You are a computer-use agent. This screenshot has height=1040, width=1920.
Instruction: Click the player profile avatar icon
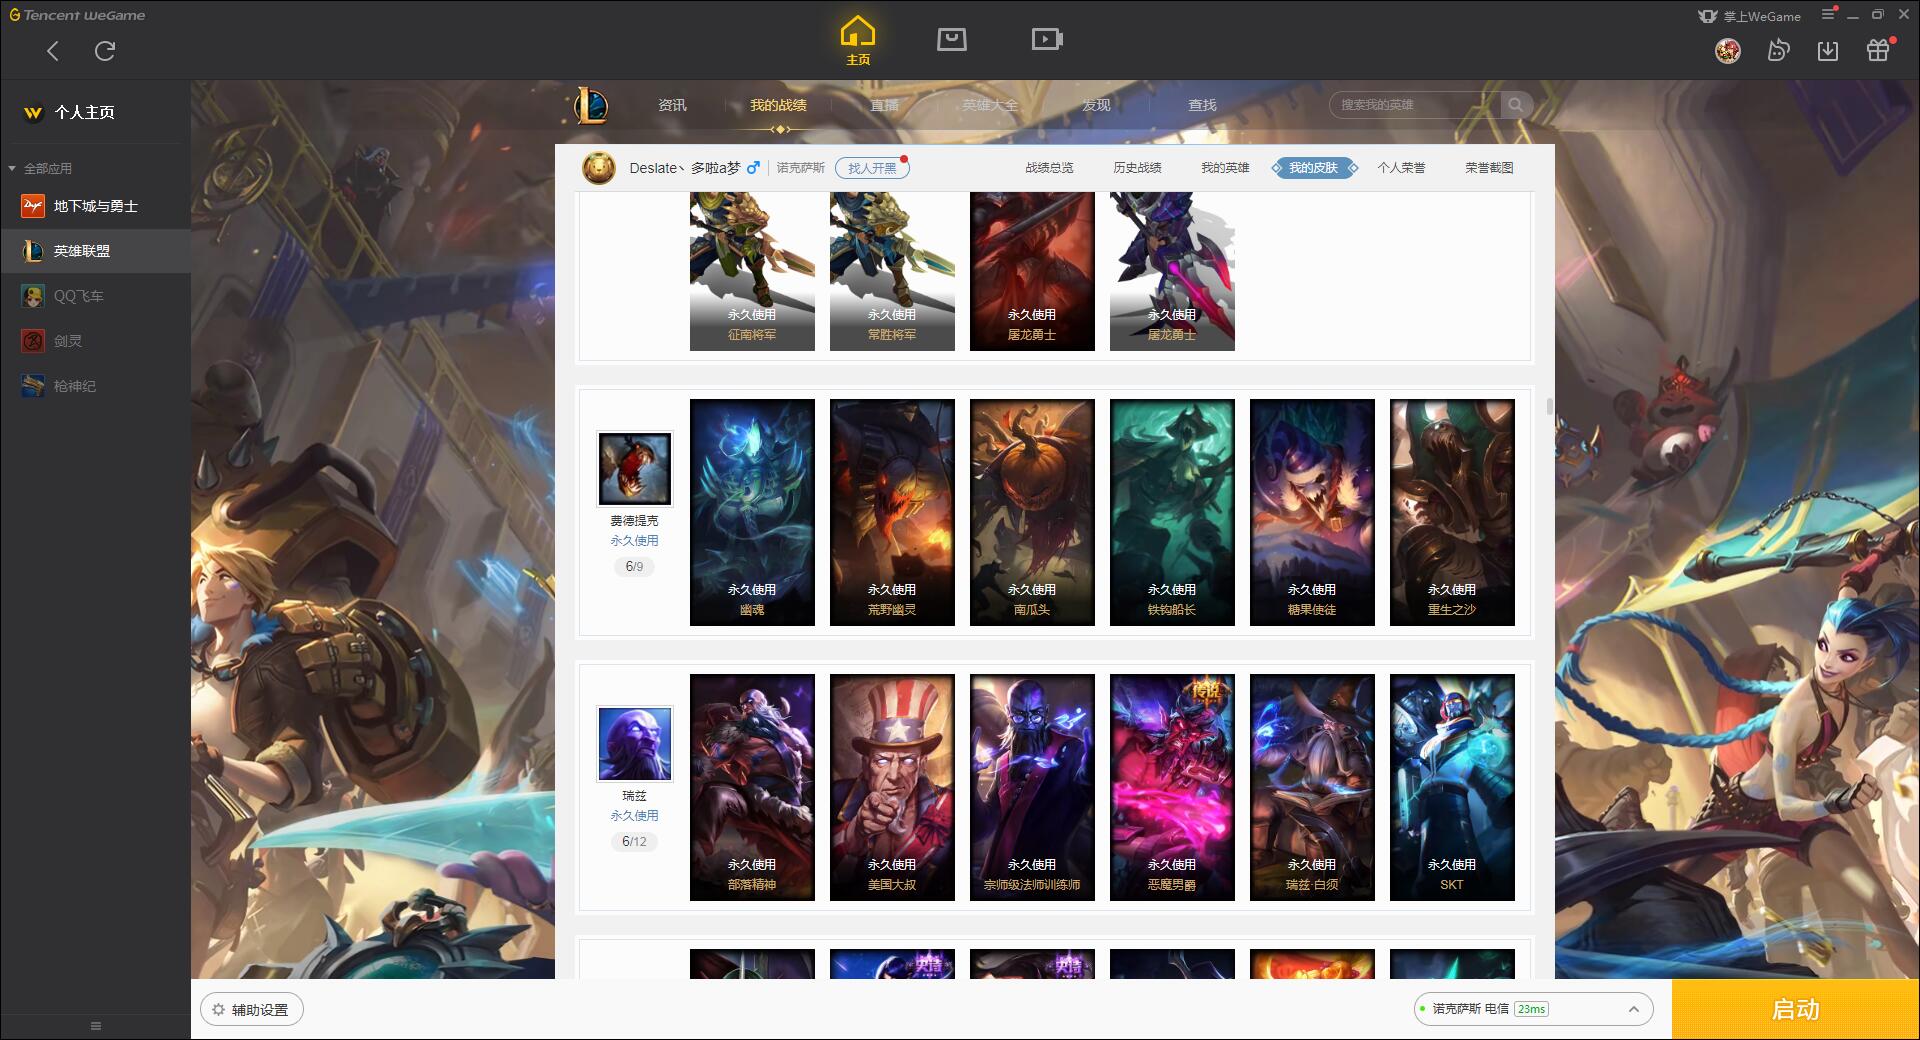tap(599, 168)
